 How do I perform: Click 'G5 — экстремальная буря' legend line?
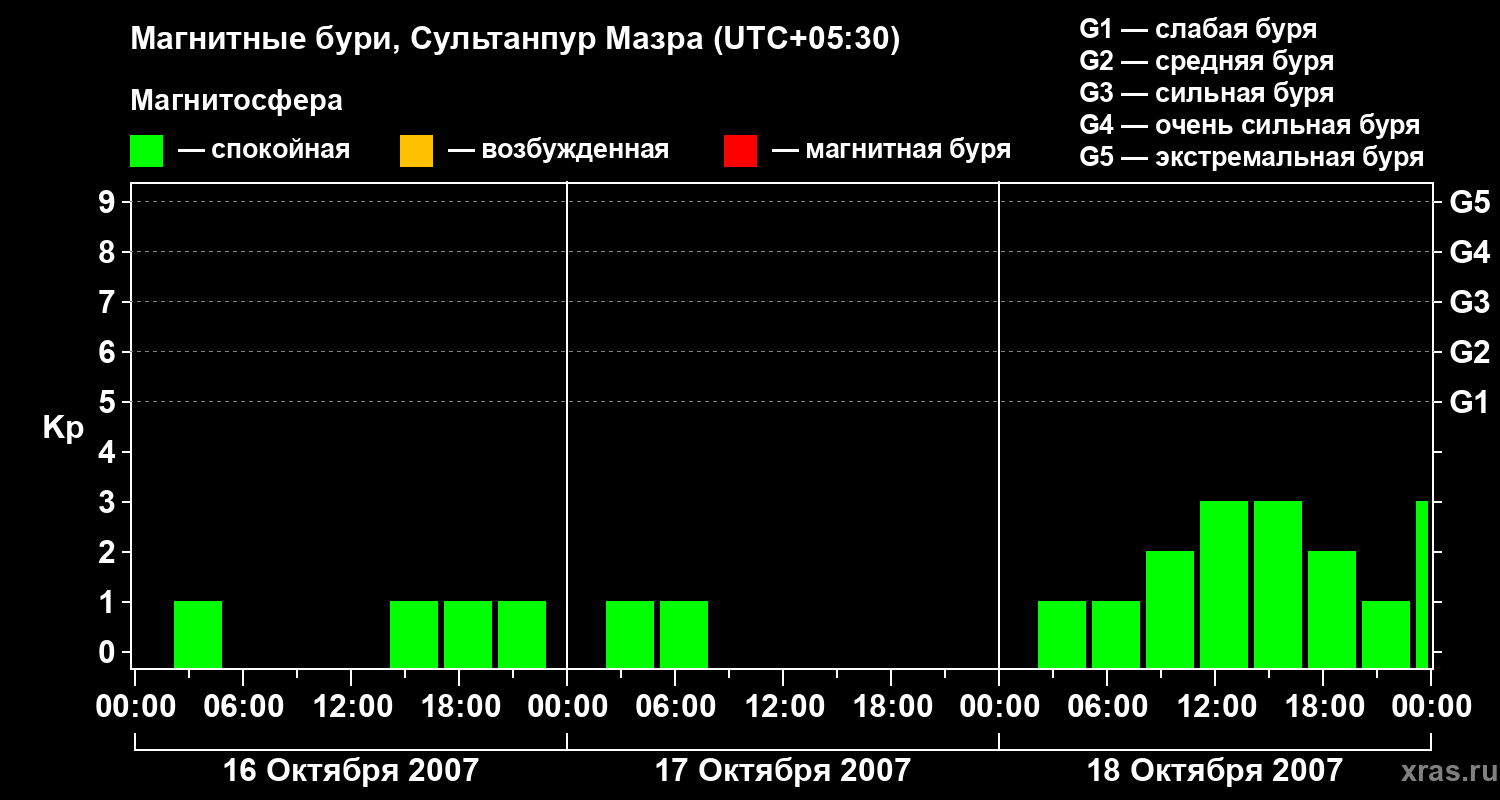pyautogui.click(x=1251, y=157)
